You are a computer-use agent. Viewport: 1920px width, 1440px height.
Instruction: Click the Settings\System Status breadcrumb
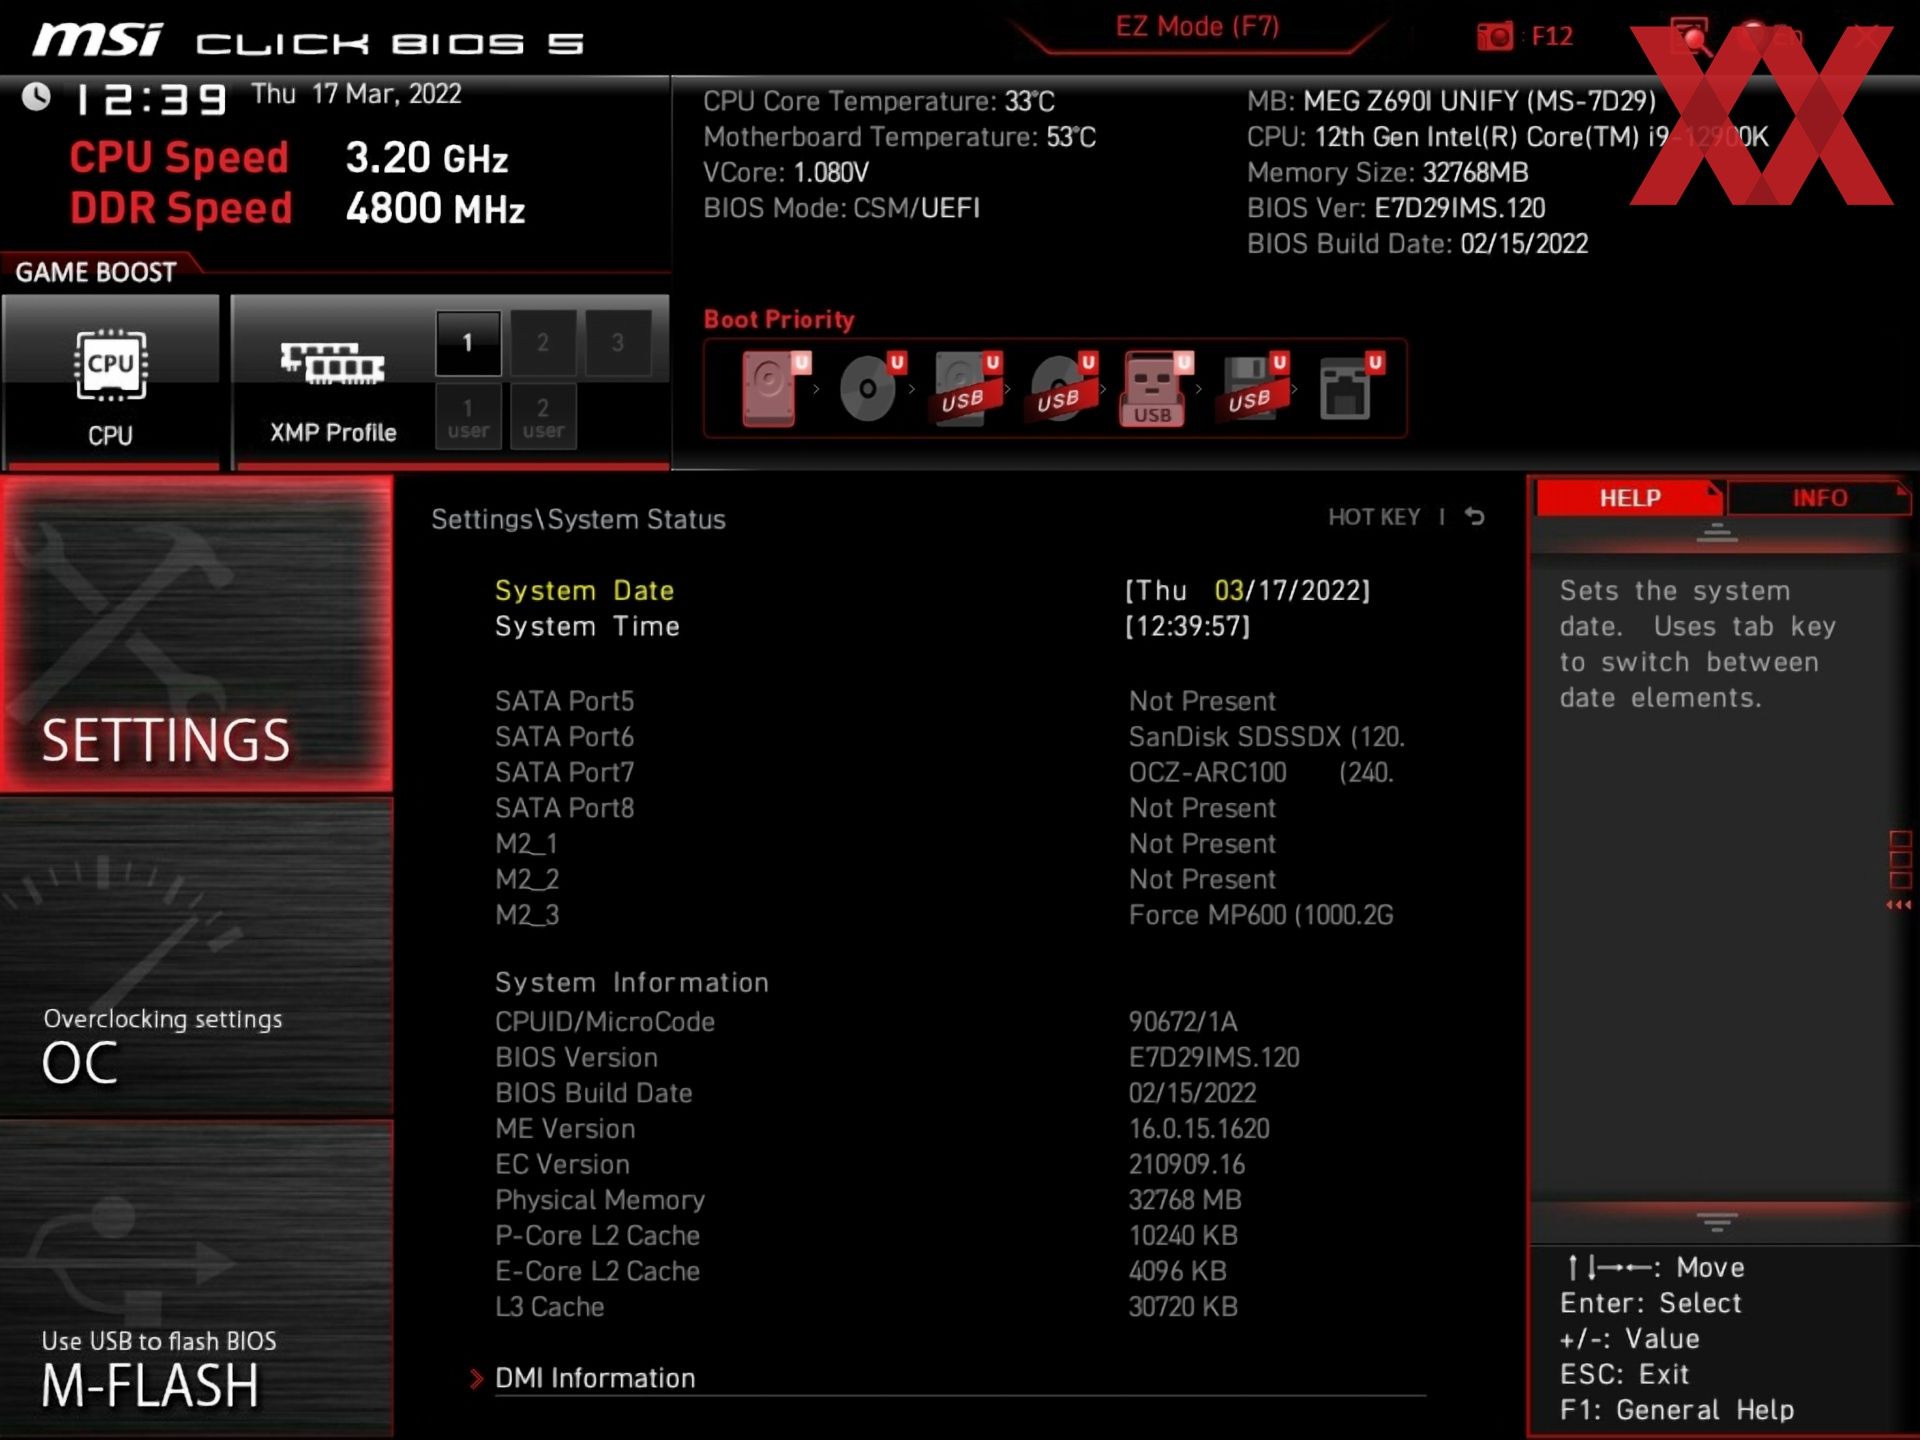tap(578, 519)
